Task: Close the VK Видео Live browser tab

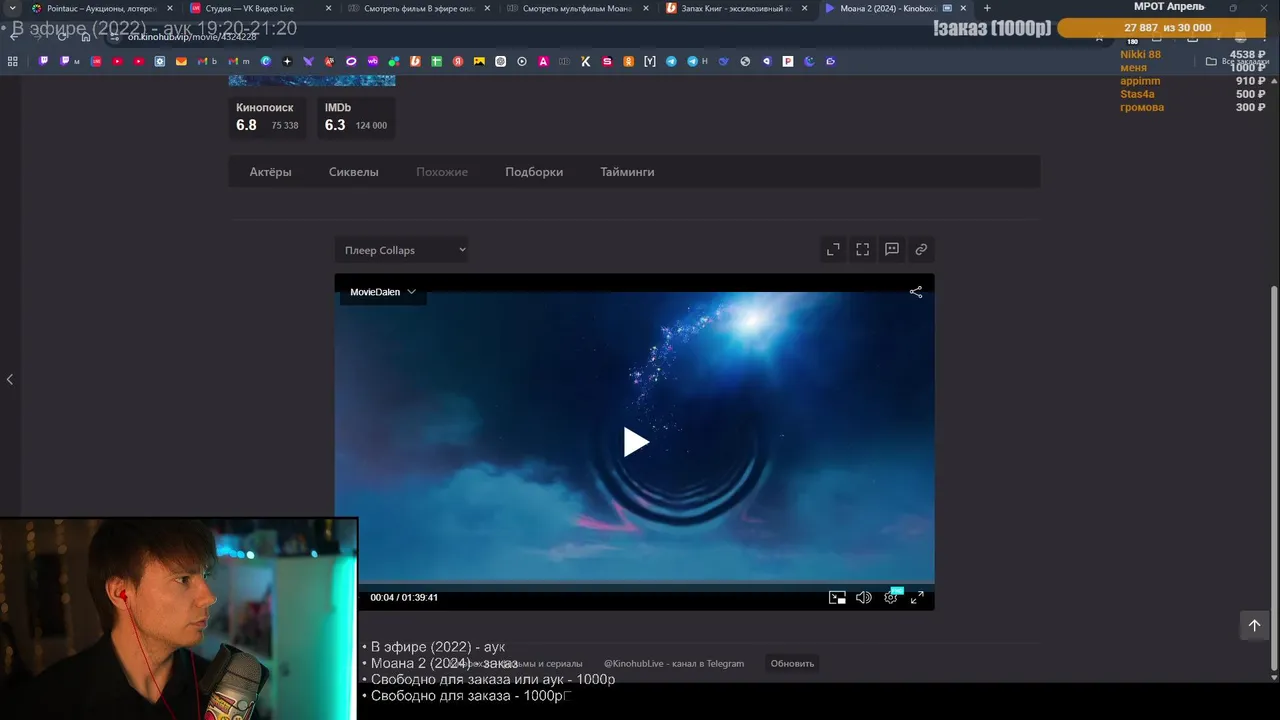Action: [327, 8]
